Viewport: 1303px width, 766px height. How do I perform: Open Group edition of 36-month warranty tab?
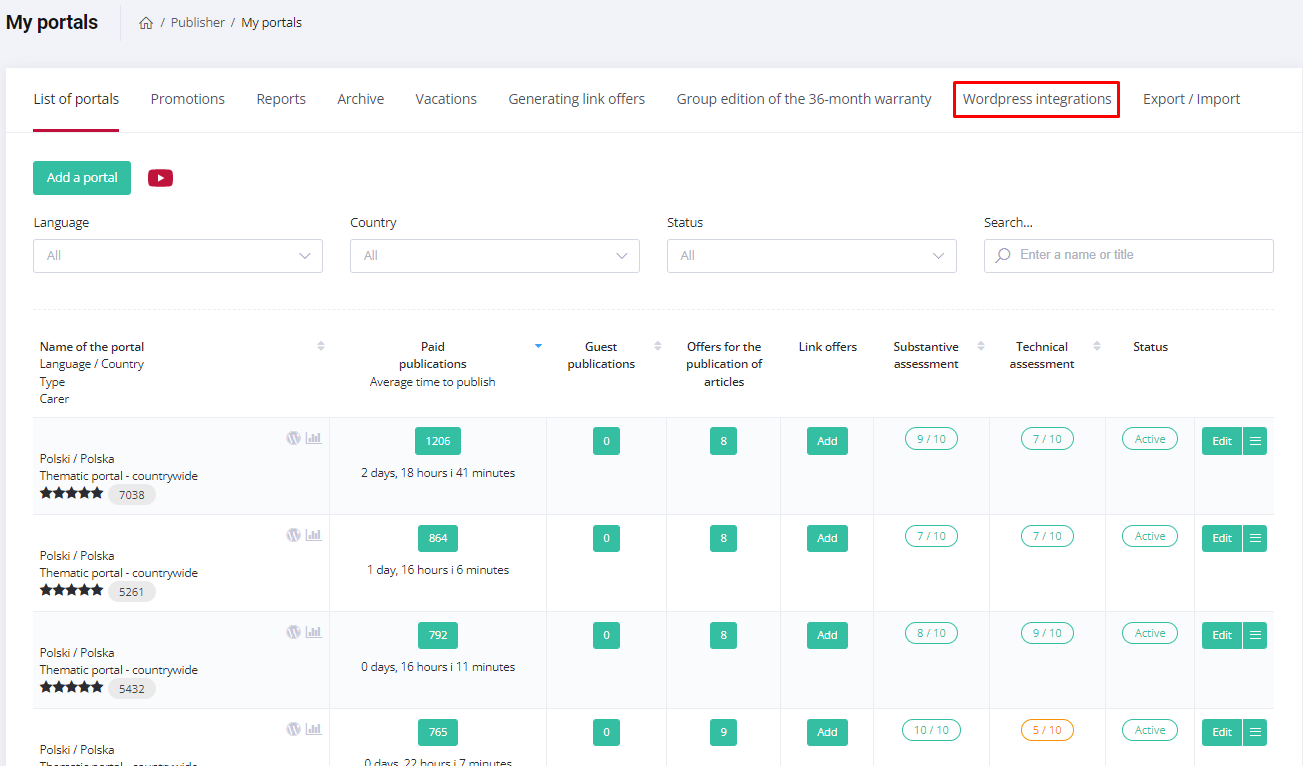804,99
